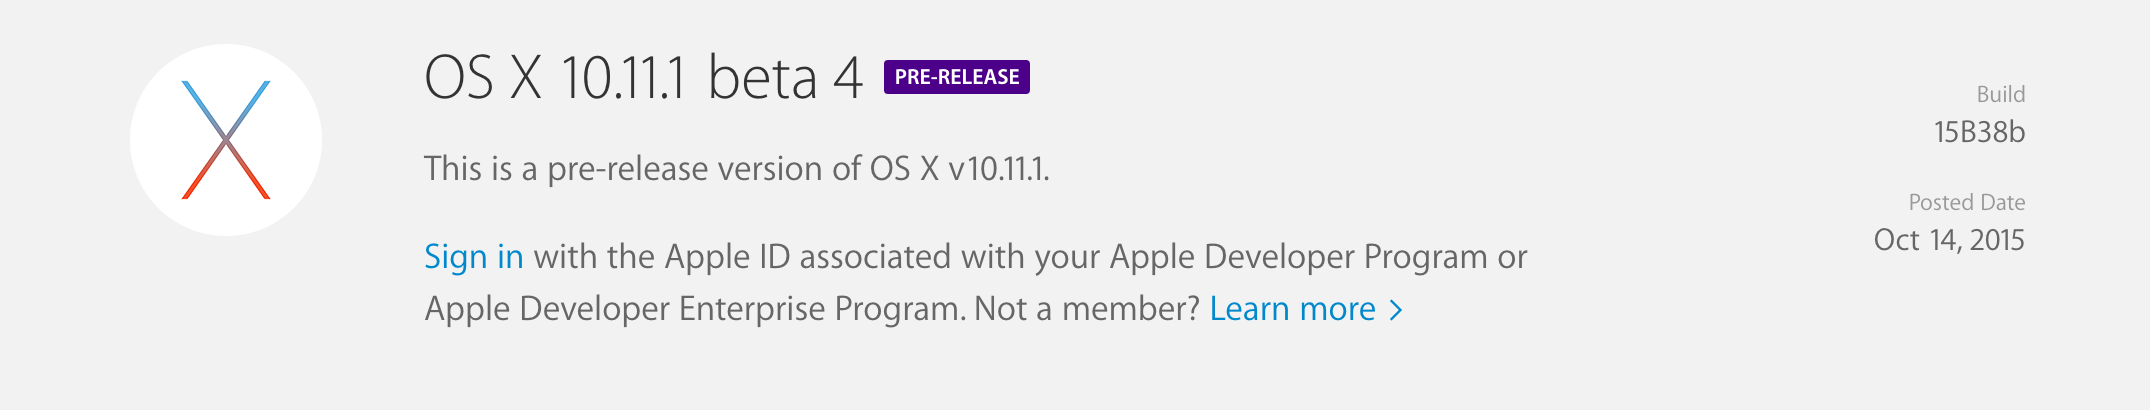Click OS X in the heading

pyautogui.click(x=483, y=78)
